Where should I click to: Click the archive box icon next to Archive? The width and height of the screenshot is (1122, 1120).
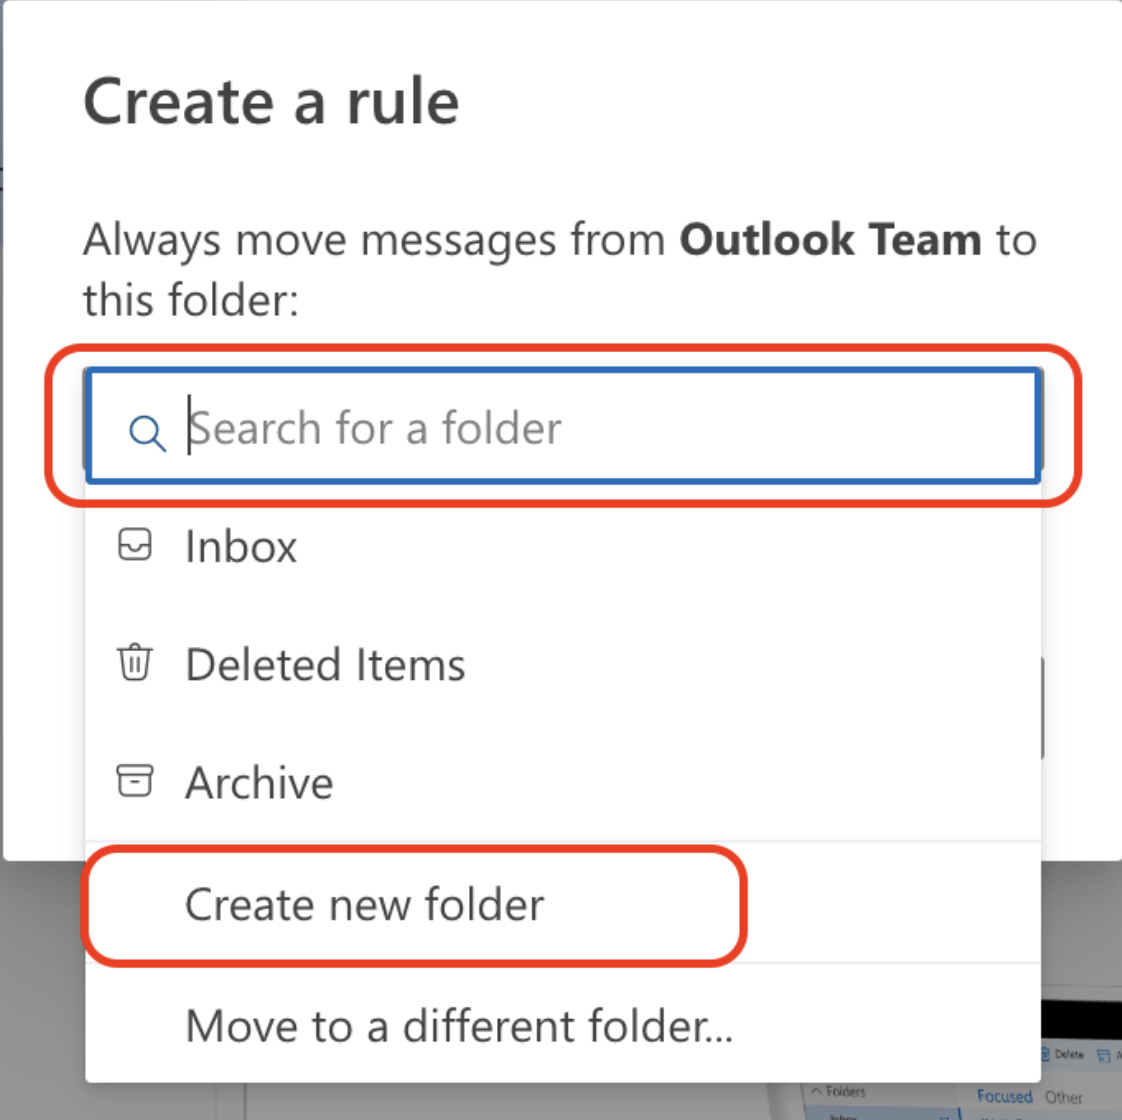(135, 781)
